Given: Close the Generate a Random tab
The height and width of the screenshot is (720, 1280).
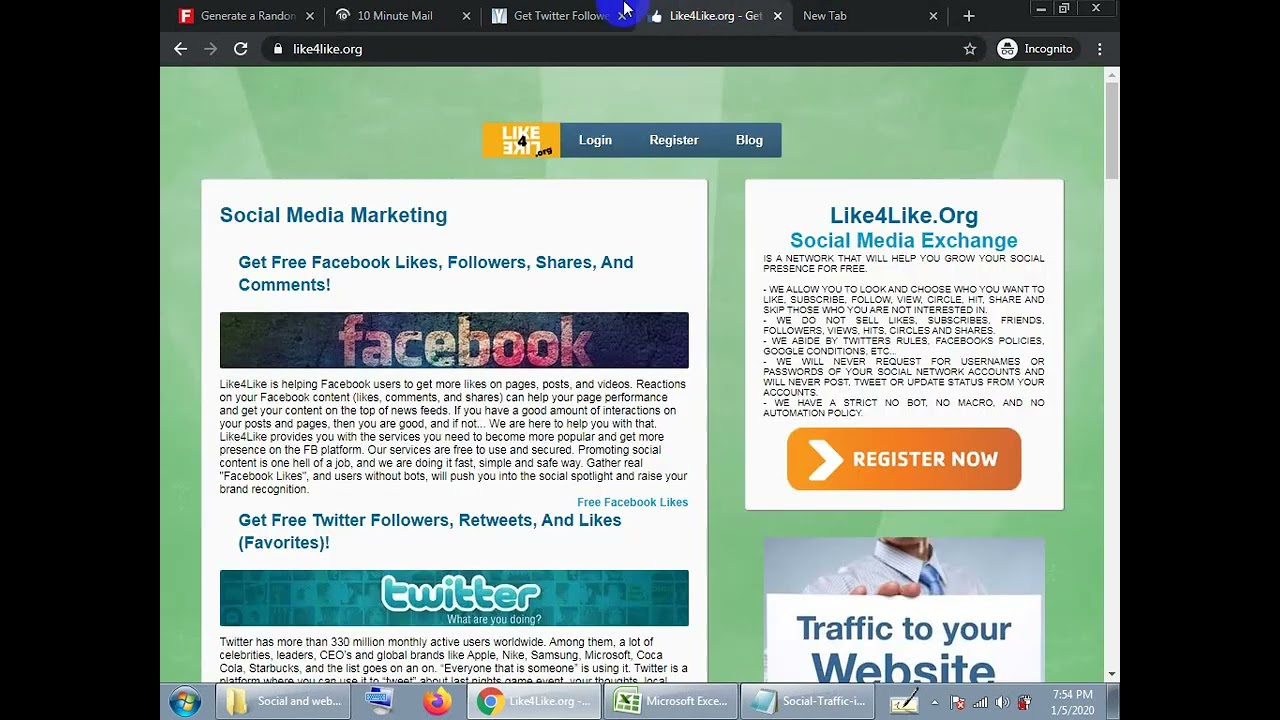Looking at the screenshot, I should click(310, 16).
